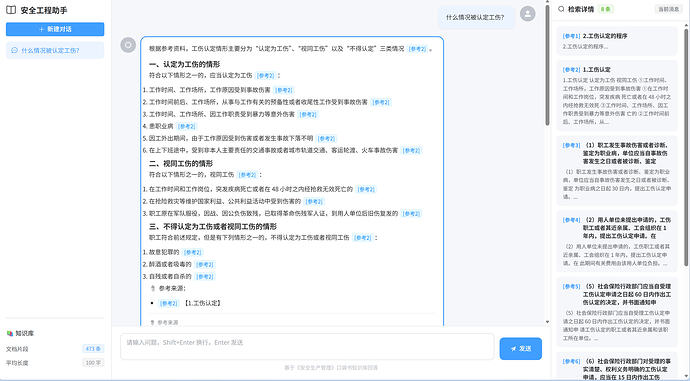This screenshot has width=690, height=381.
Task: Open reference card 参考4 about 用人单位未提出申请
Action: point(617,241)
